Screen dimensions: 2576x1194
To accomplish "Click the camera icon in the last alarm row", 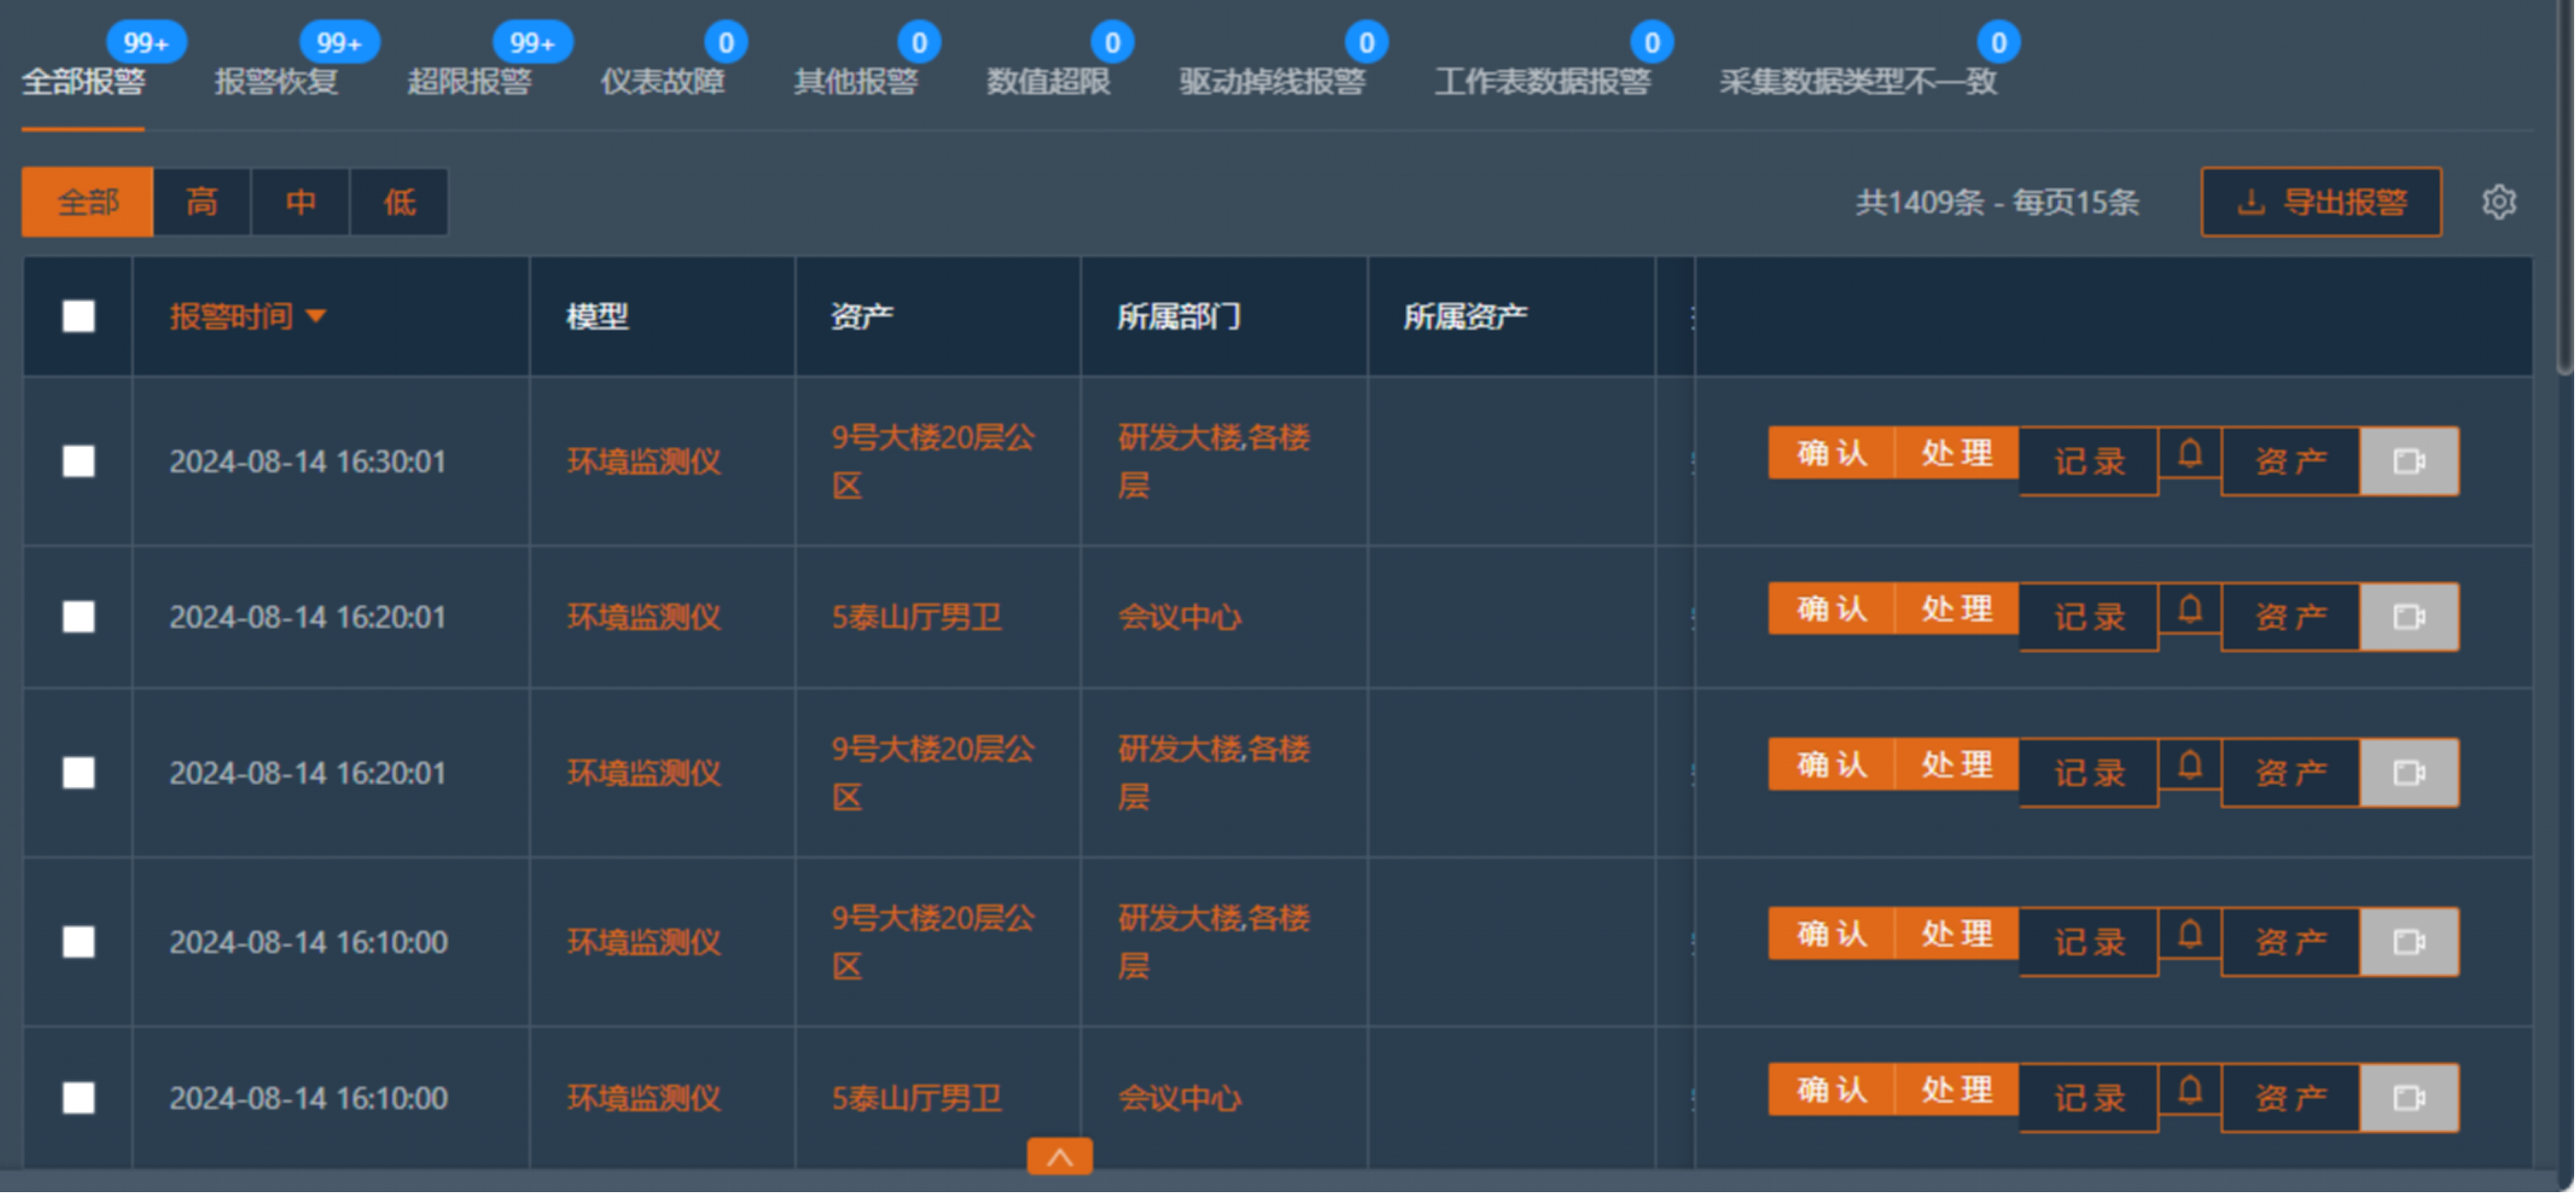I will 2410,1096.
